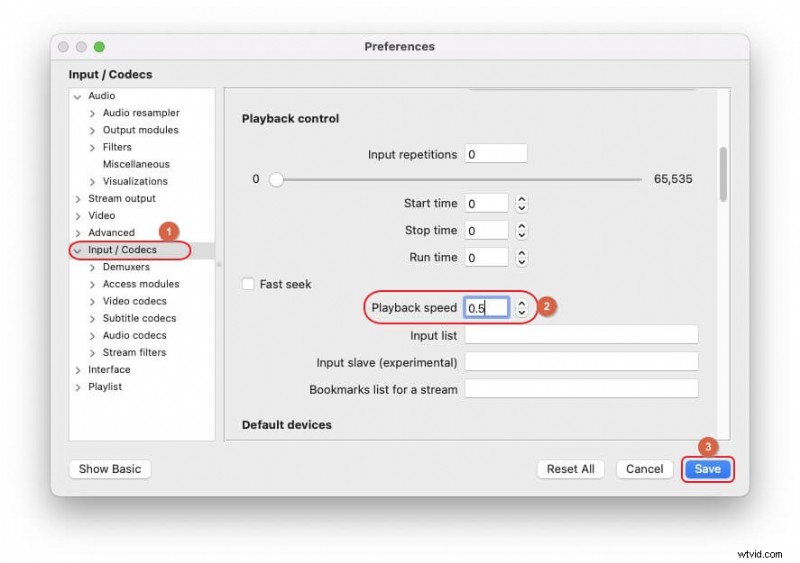Expand Access modules node
The height and width of the screenshot is (563, 800).
tap(92, 284)
